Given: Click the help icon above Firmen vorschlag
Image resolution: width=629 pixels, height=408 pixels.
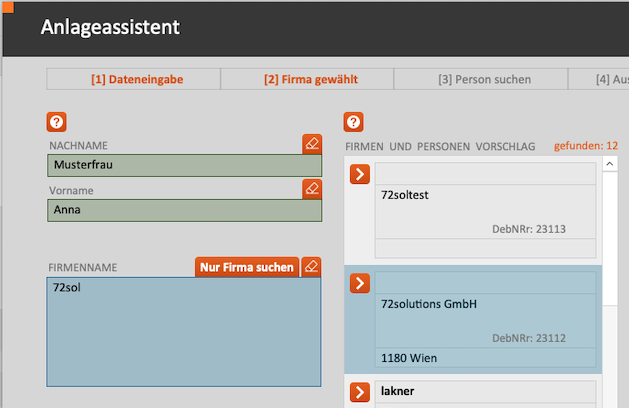Looking at the screenshot, I should click(353, 122).
